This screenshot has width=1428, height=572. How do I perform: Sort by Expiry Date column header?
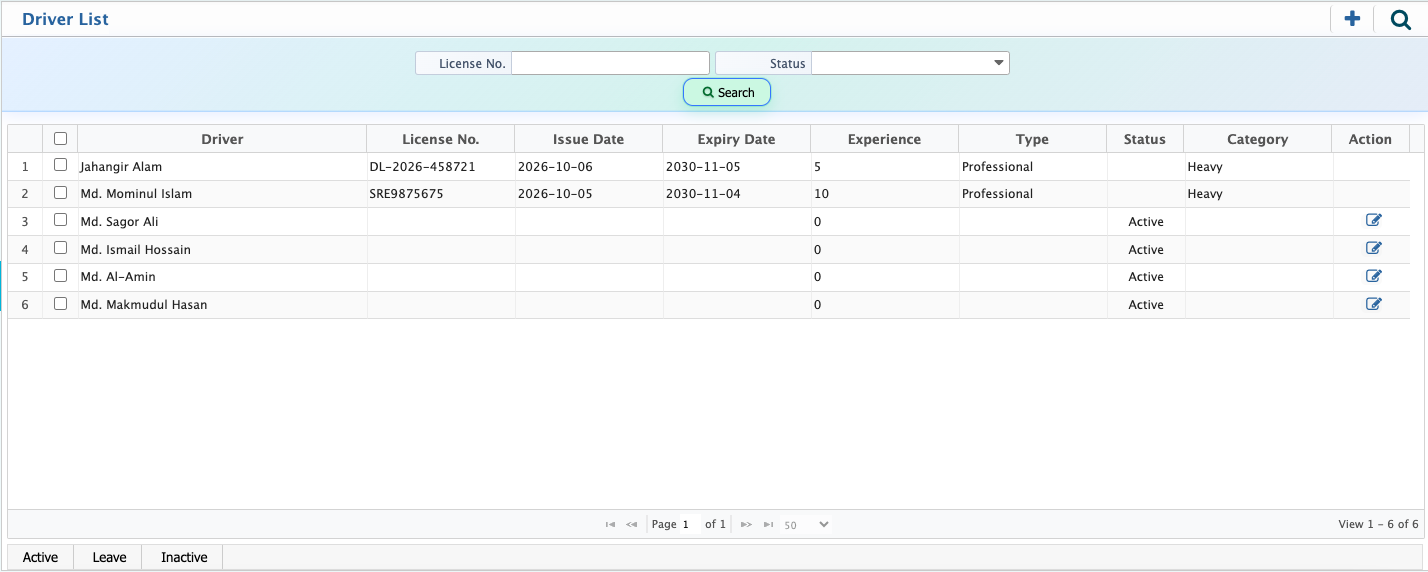pyautogui.click(x=736, y=139)
